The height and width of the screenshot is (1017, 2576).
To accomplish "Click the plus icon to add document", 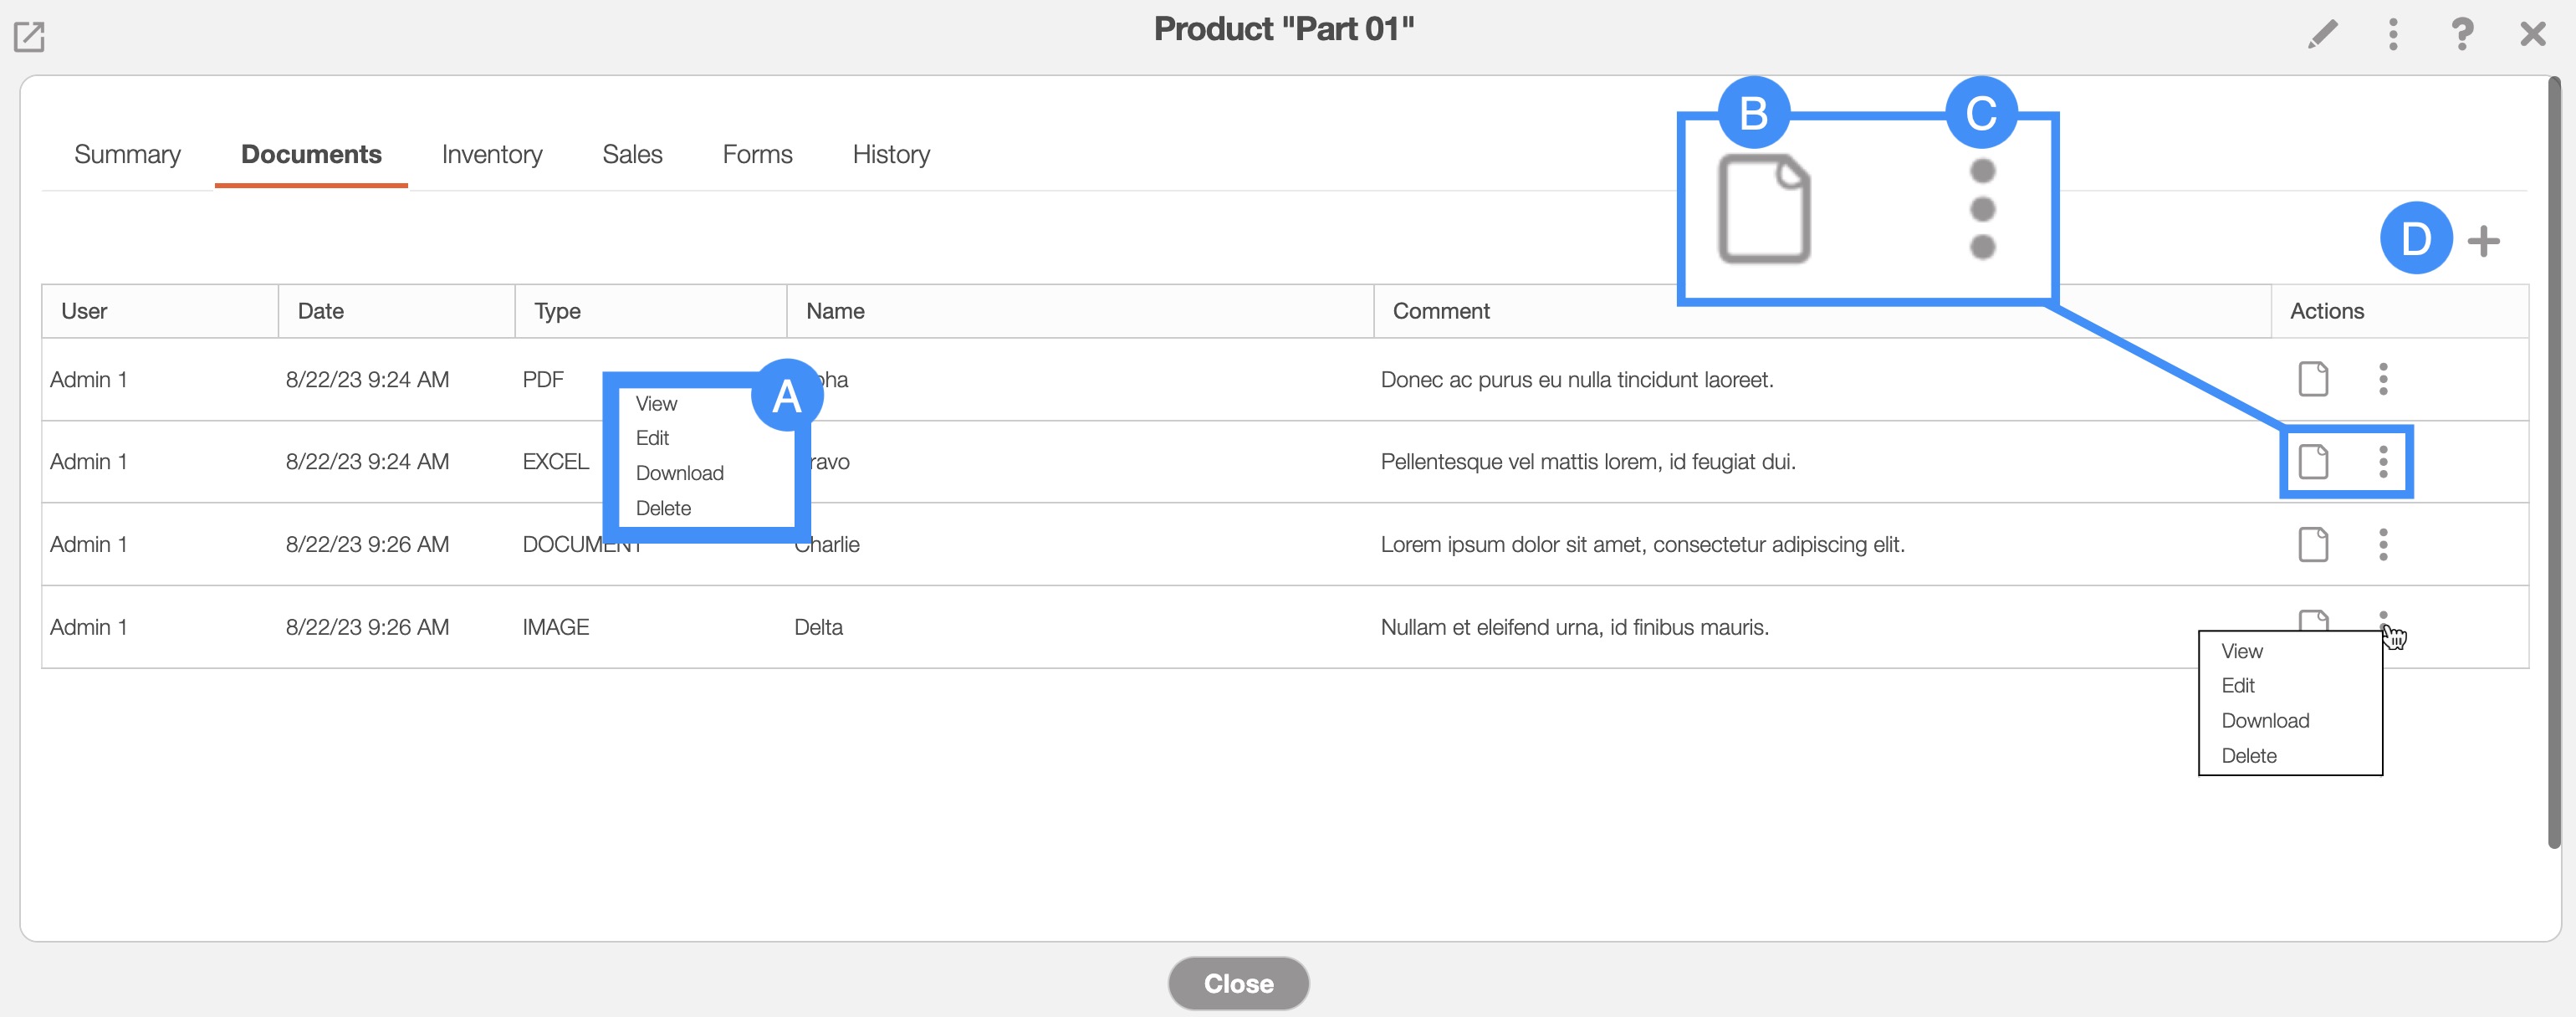I will [2483, 241].
